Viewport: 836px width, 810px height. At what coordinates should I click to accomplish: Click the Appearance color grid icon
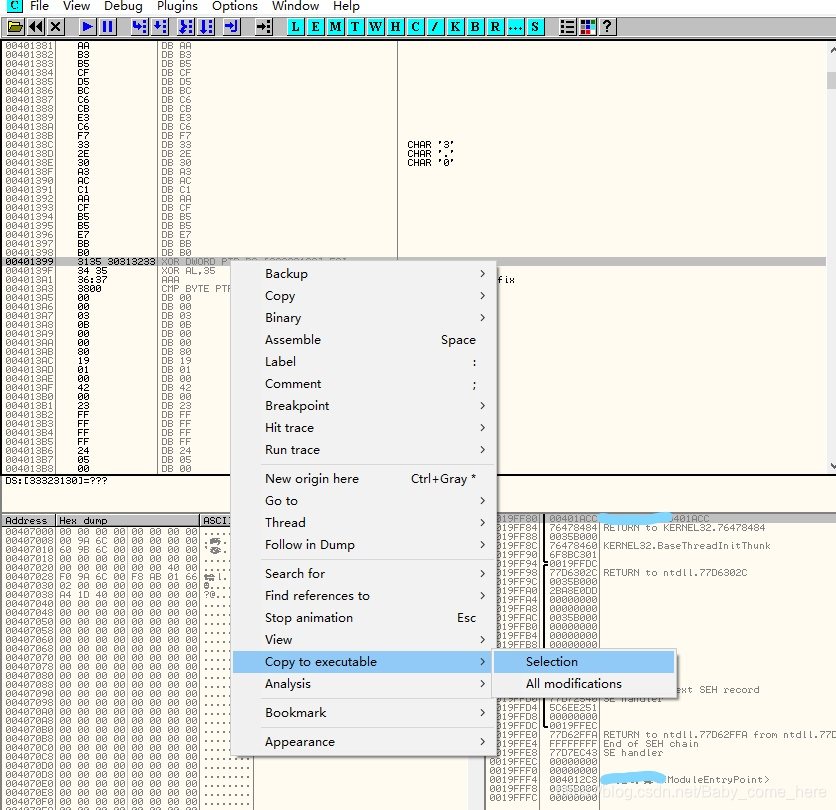(588, 27)
